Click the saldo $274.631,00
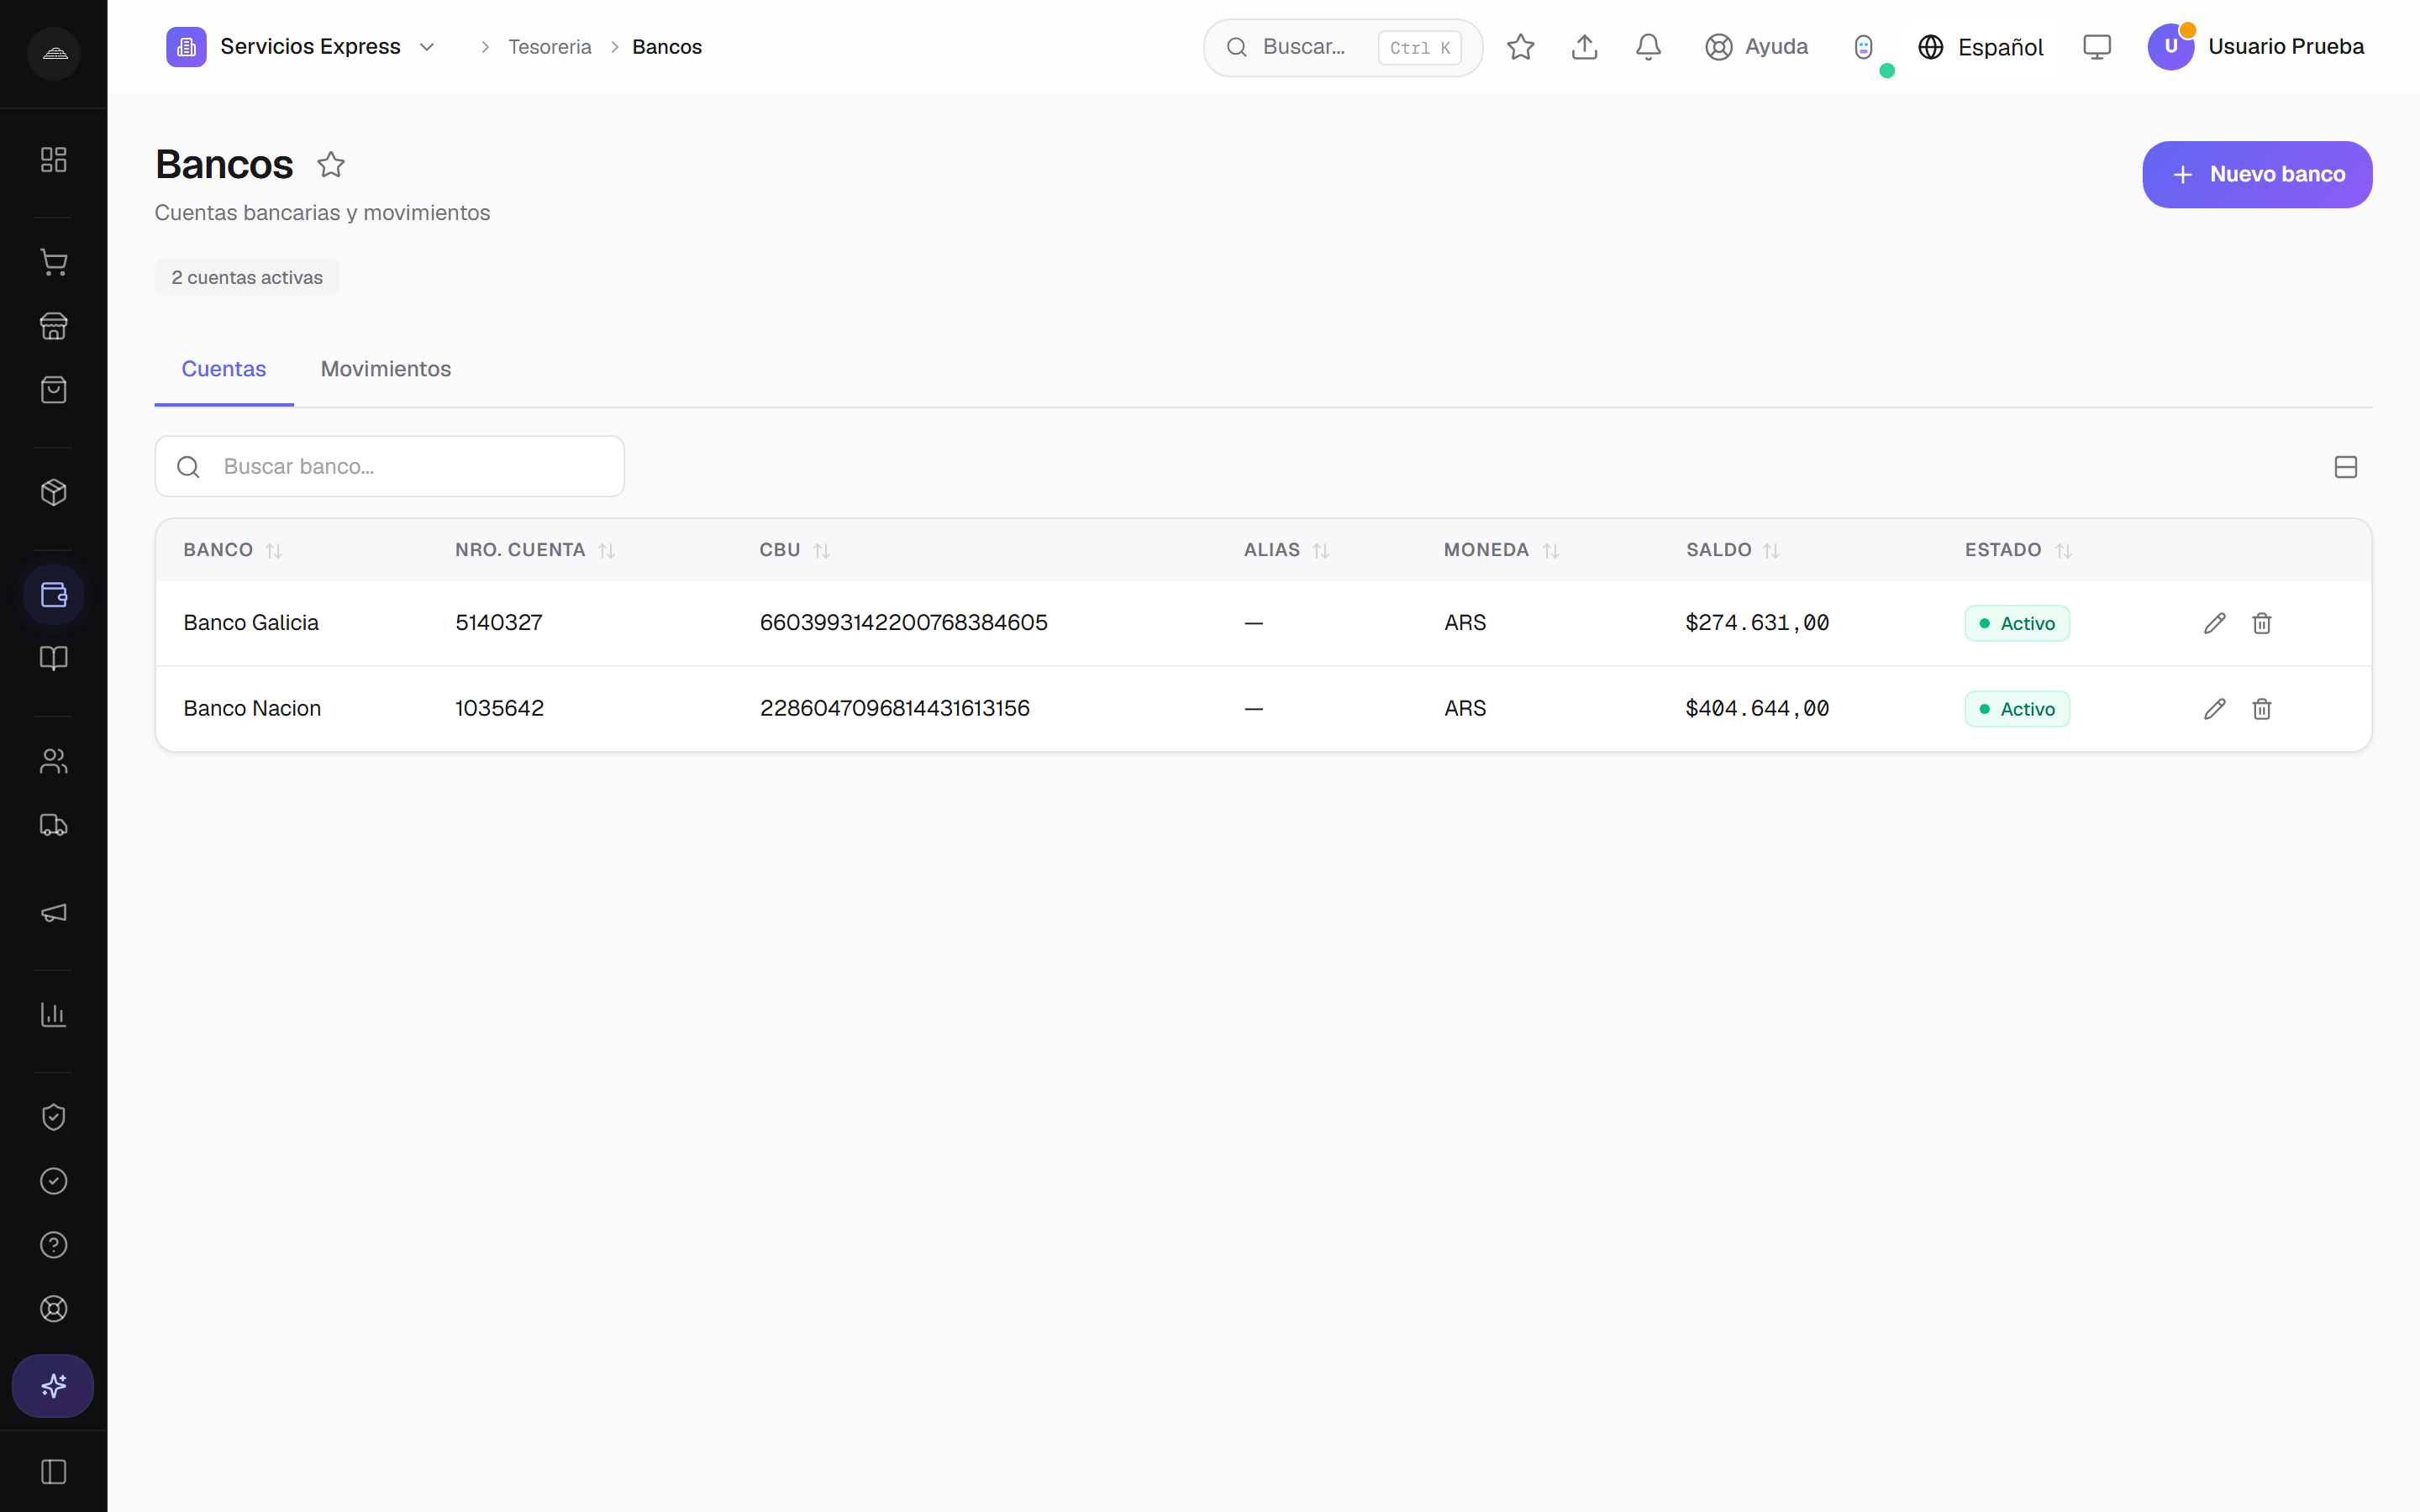Screen dimensions: 2420x1512 pos(1757,623)
